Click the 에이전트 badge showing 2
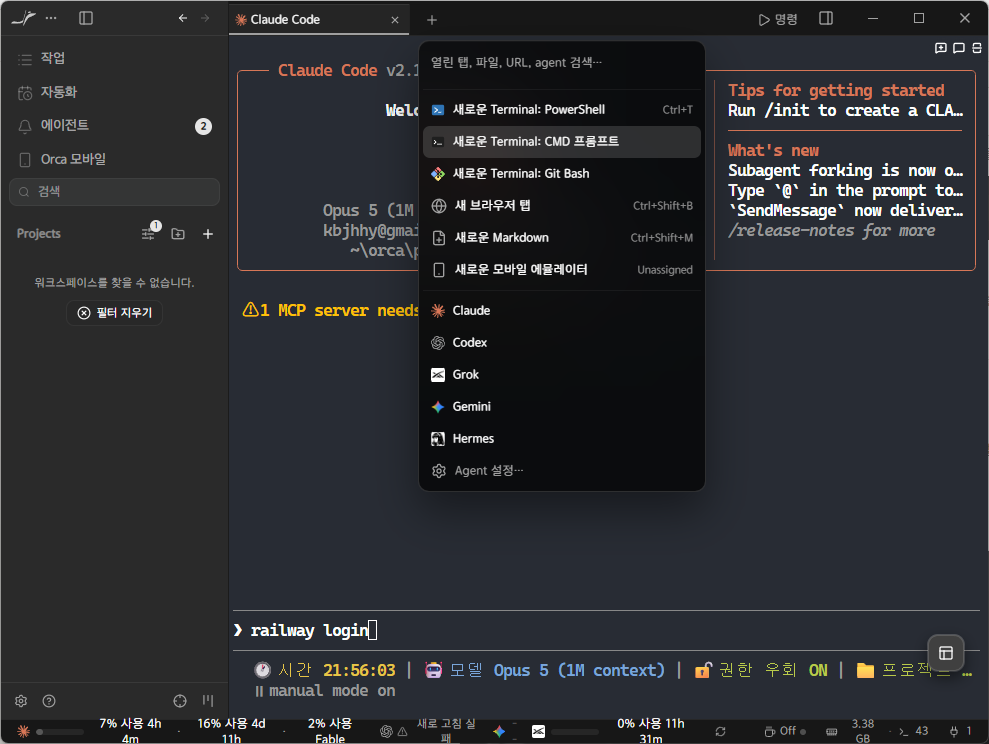 pos(203,126)
